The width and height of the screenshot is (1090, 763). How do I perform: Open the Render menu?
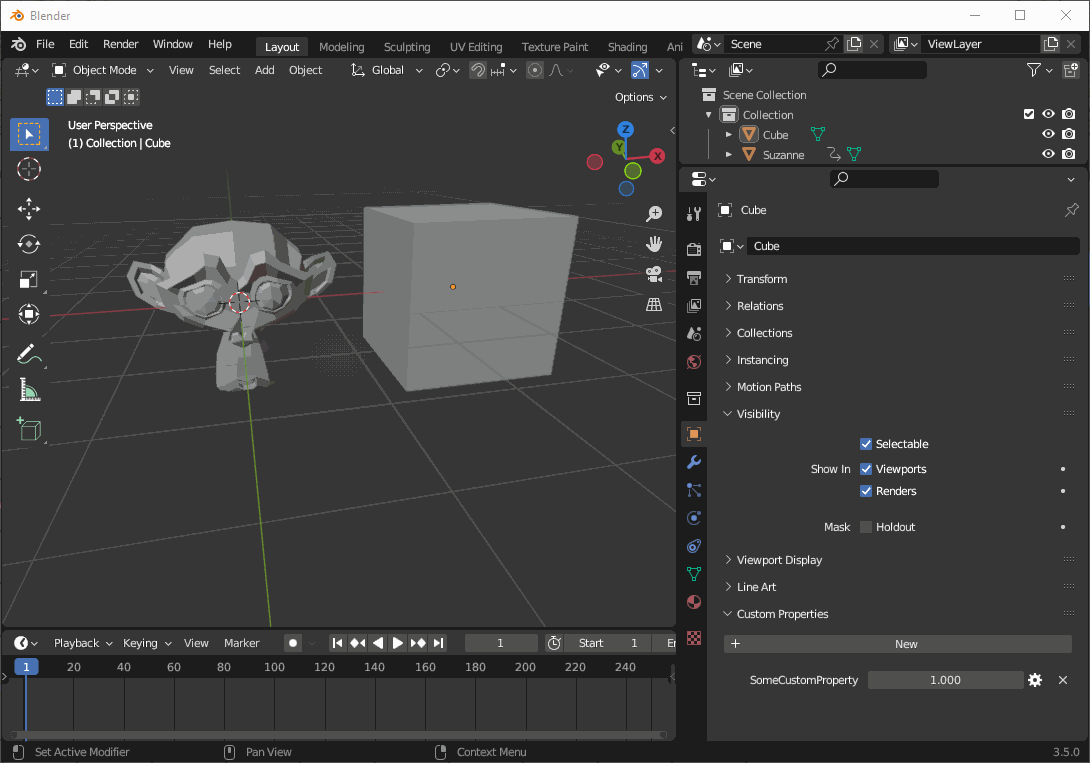(x=121, y=44)
